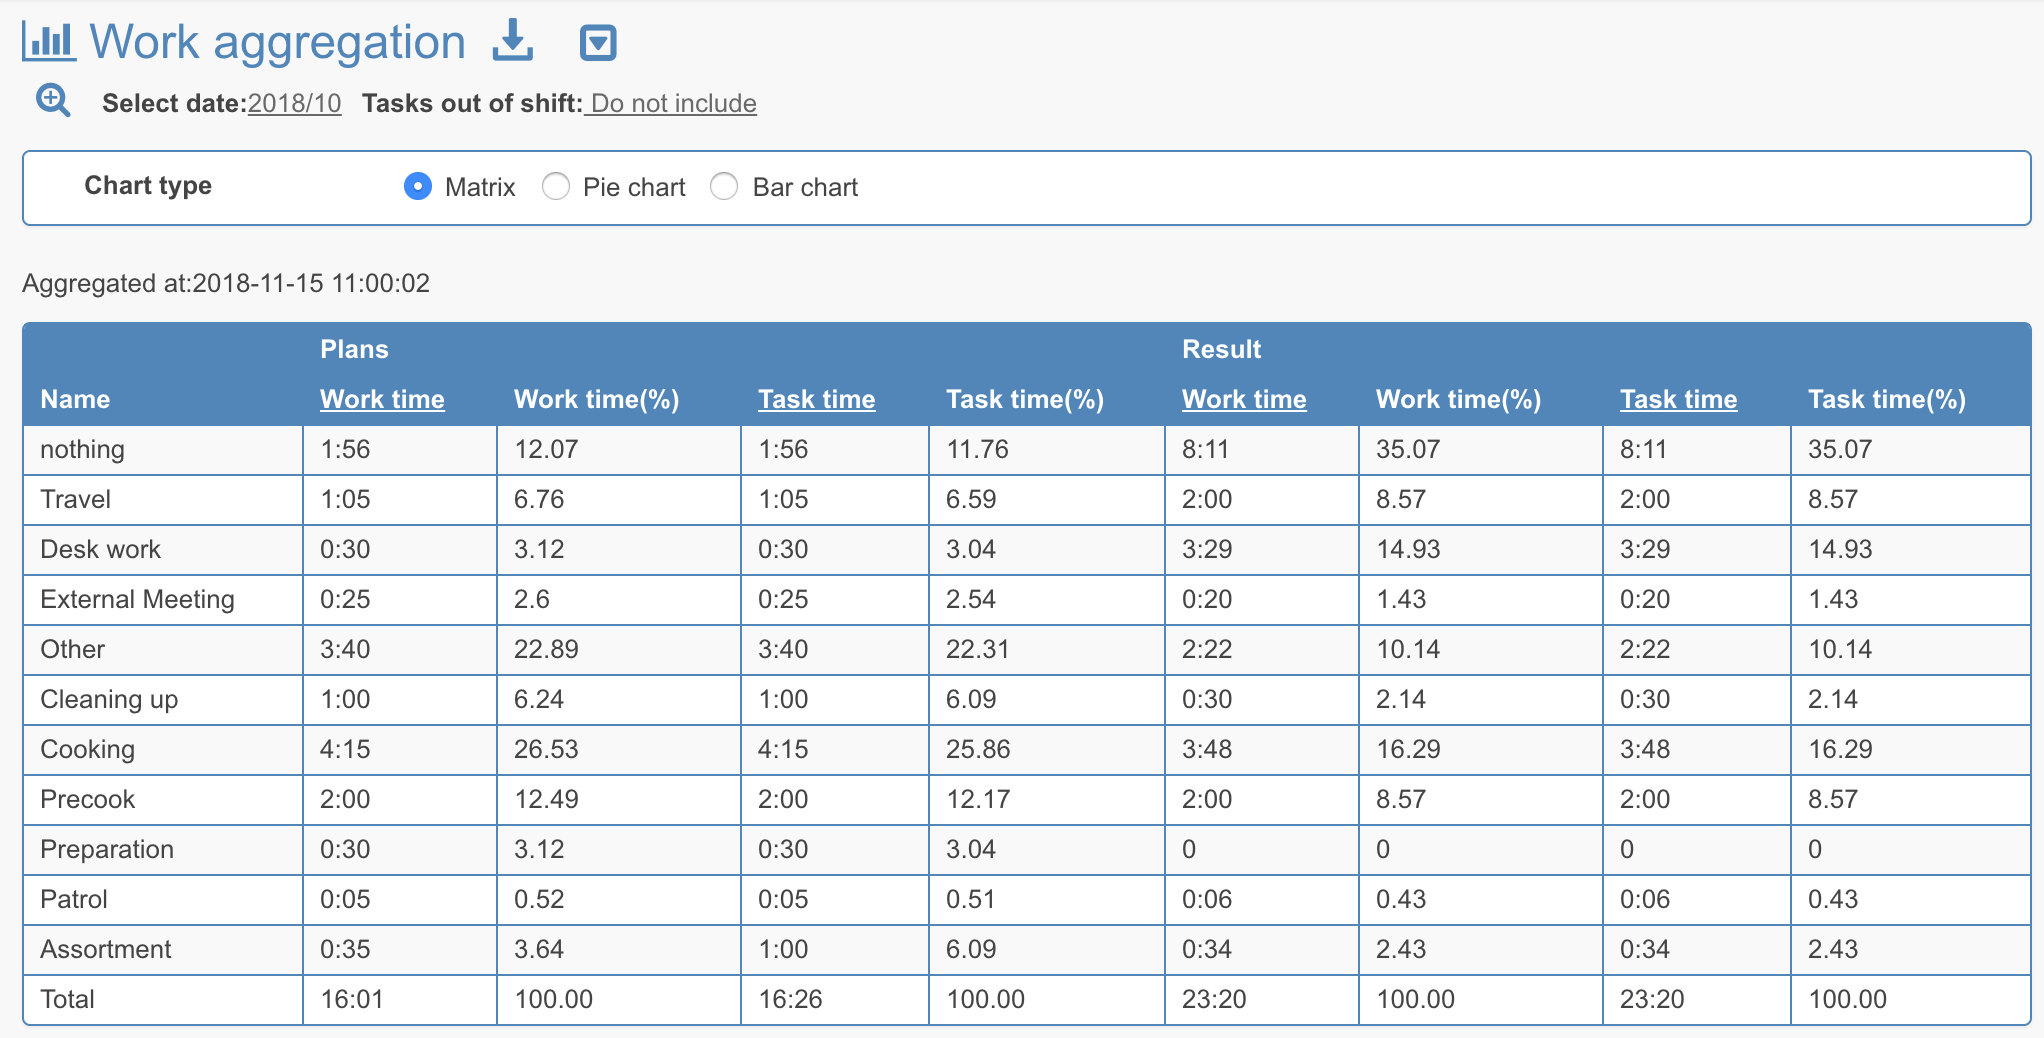
Task: Click Precook planned task percent 12.17
Action: 978,799
